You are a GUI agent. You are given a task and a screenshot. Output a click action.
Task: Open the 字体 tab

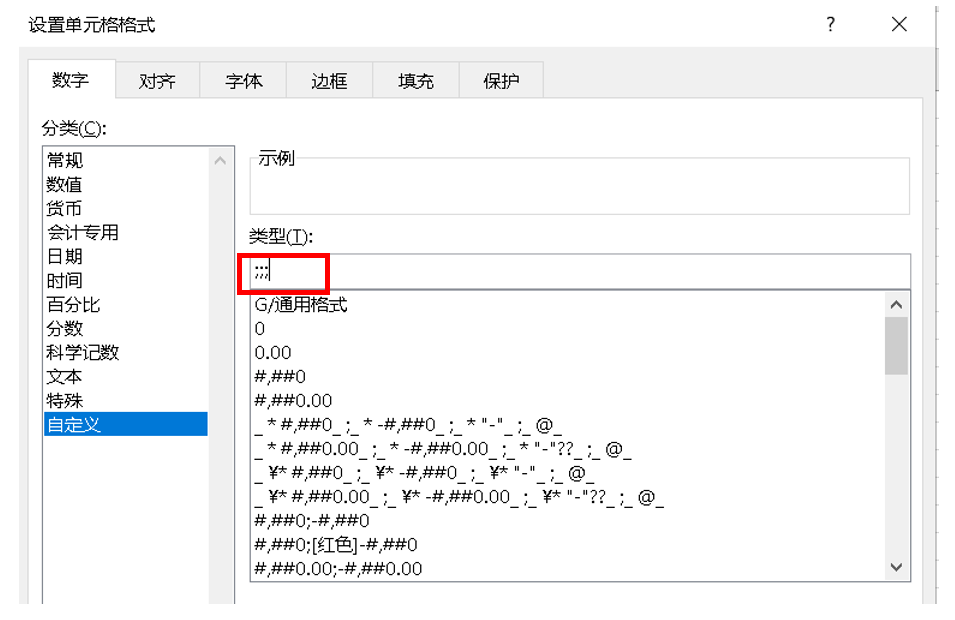click(x=244, y=80)
